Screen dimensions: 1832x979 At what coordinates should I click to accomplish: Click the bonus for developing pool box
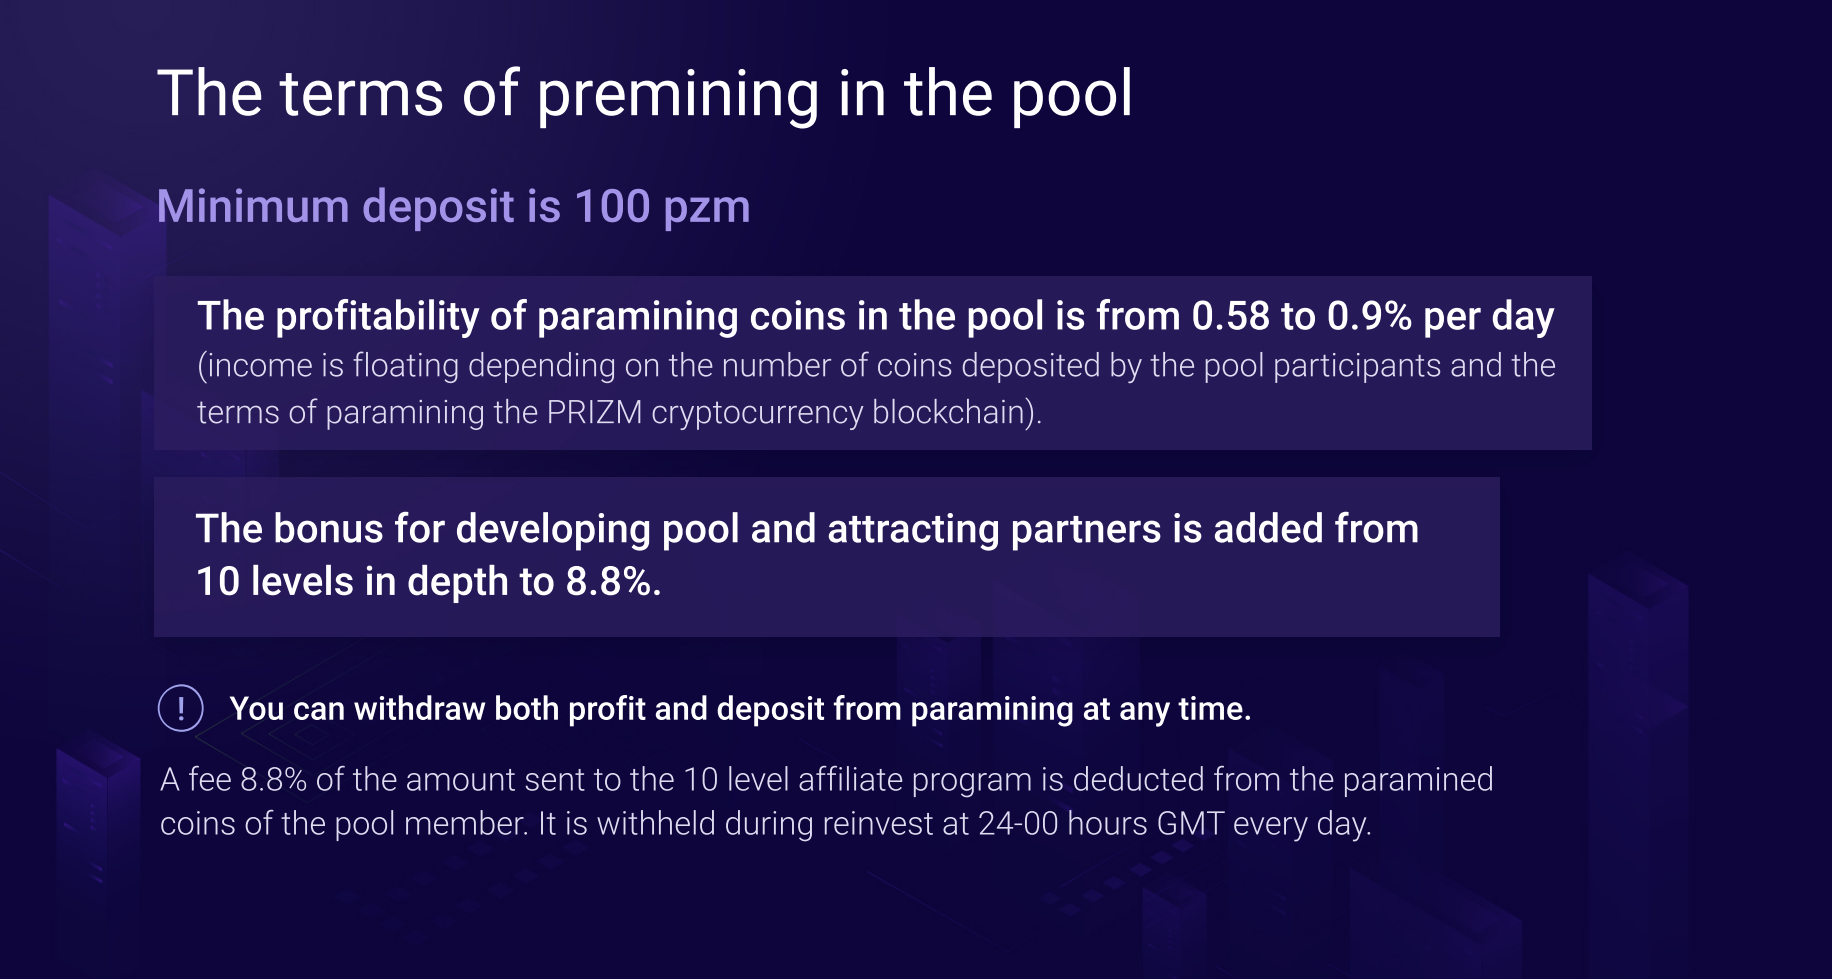tap(827, 557)
